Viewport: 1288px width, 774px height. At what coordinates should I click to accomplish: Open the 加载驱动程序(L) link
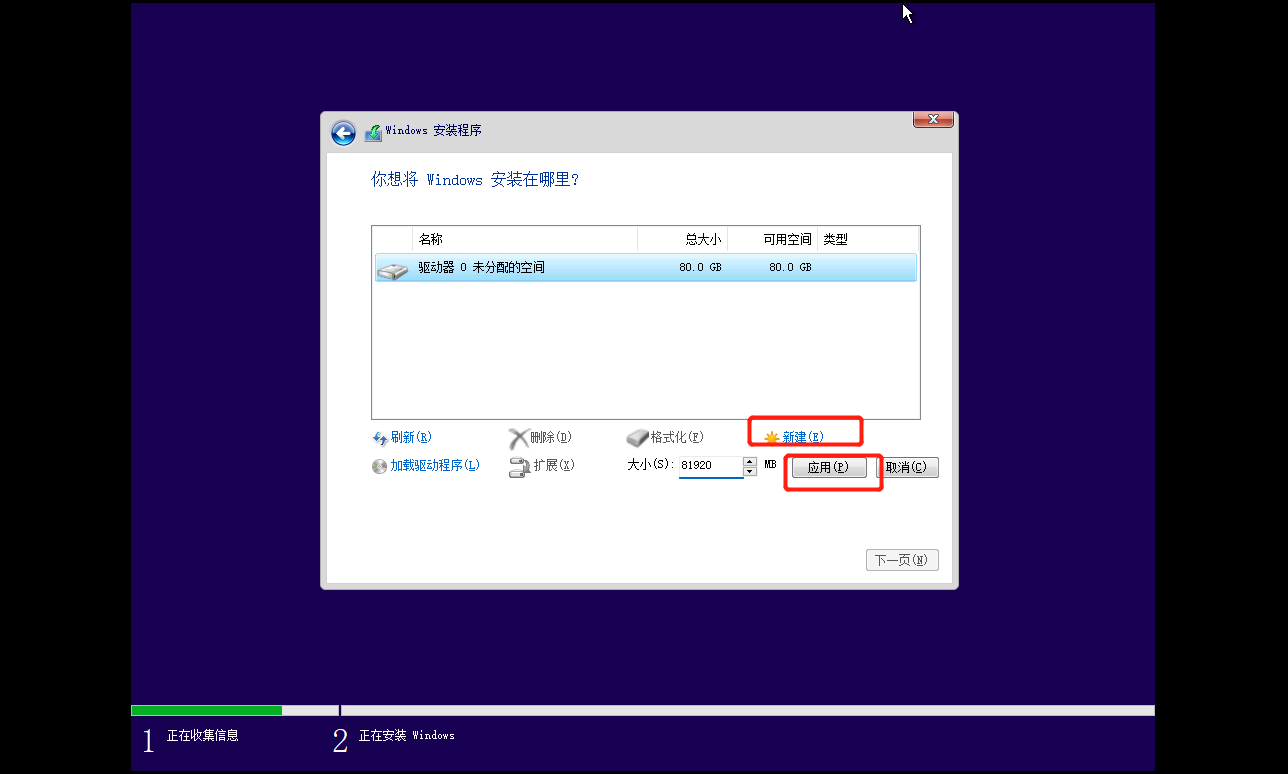pyautogui.click(x=435, y=466)
